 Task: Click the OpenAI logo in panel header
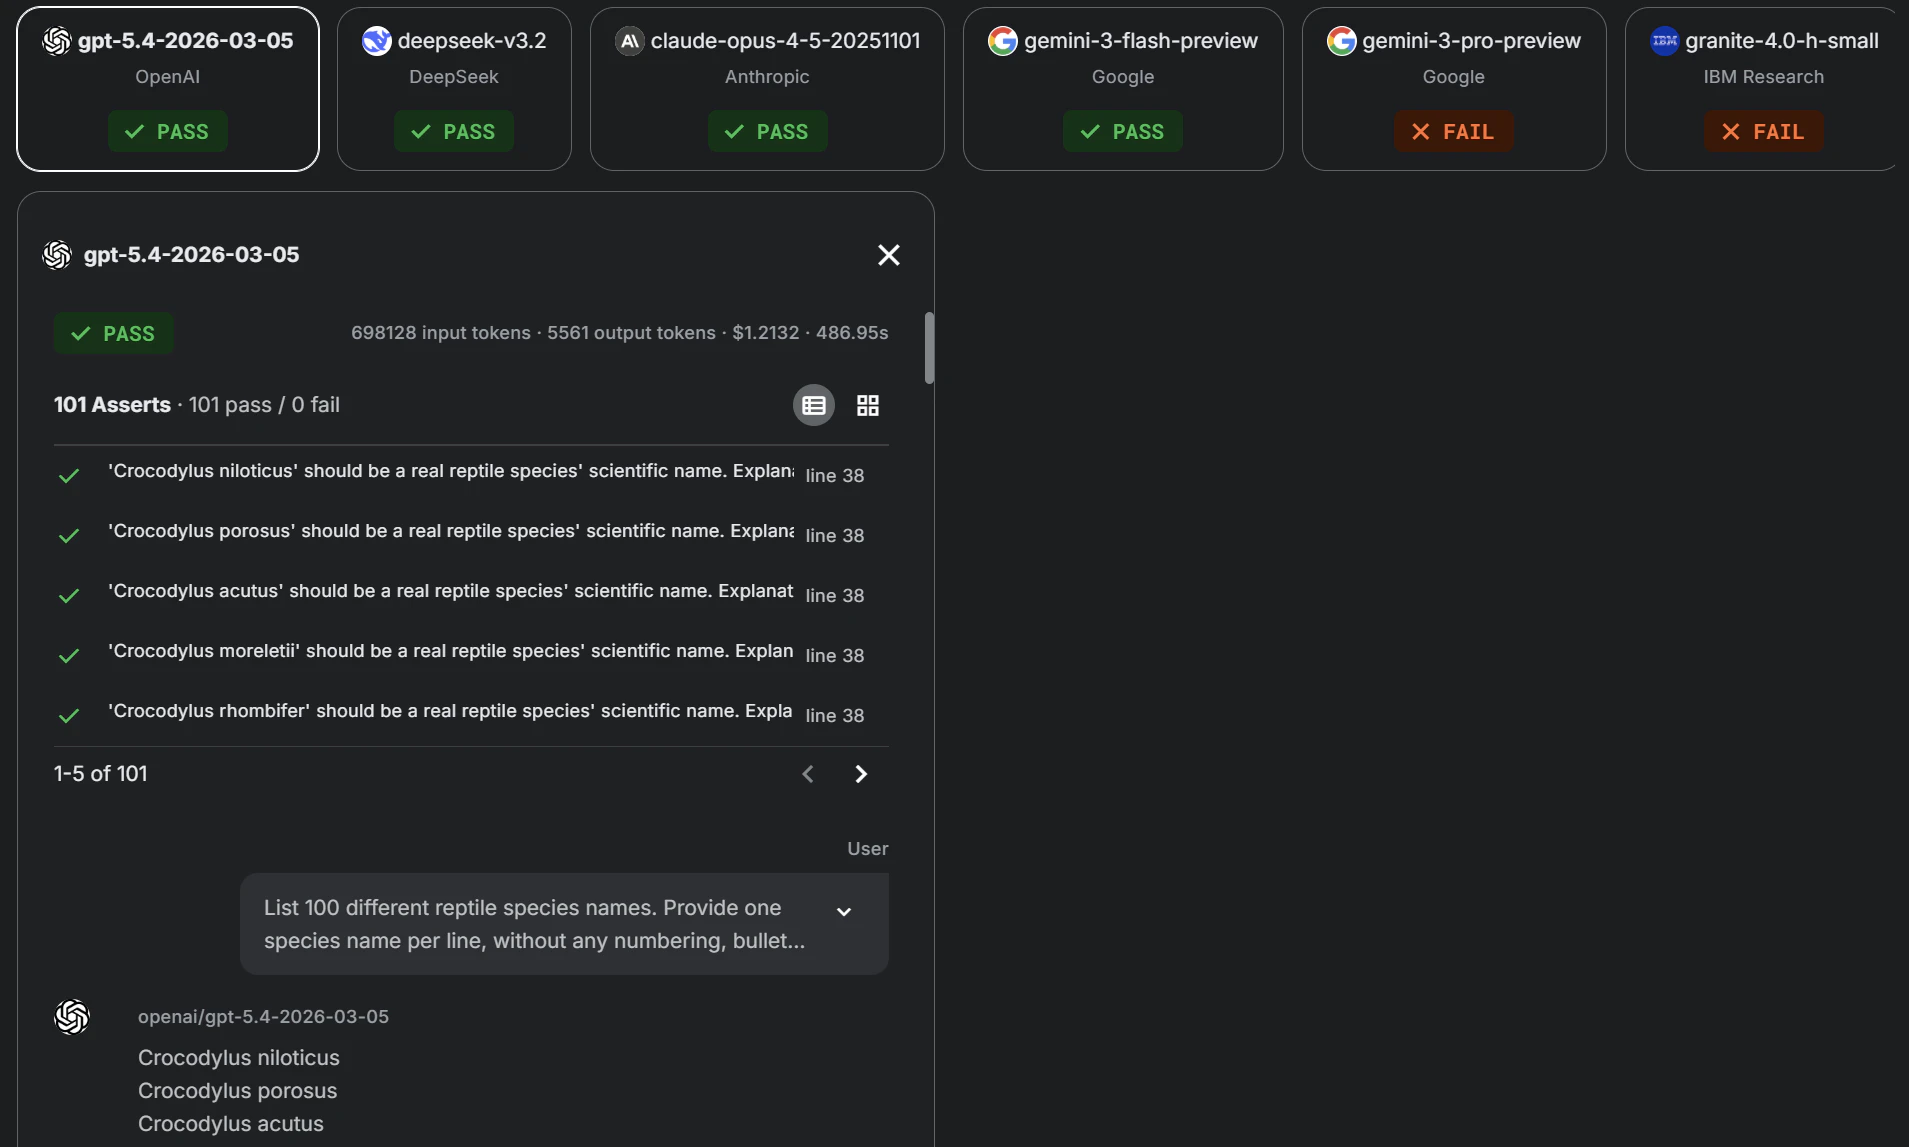click(x=57, y=255)
